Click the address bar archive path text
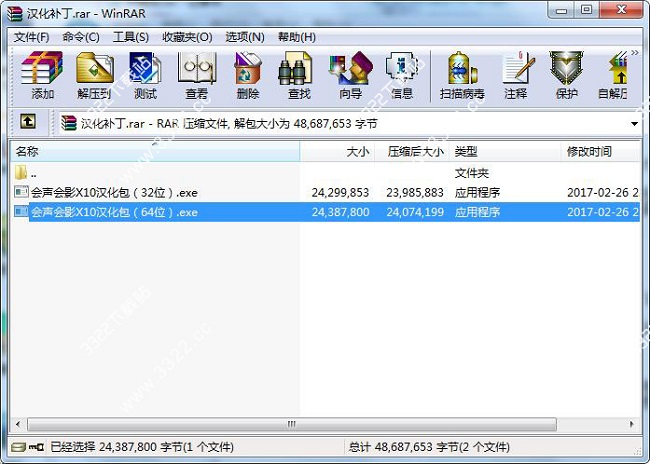Screen dimensions: 650x464 229,124
